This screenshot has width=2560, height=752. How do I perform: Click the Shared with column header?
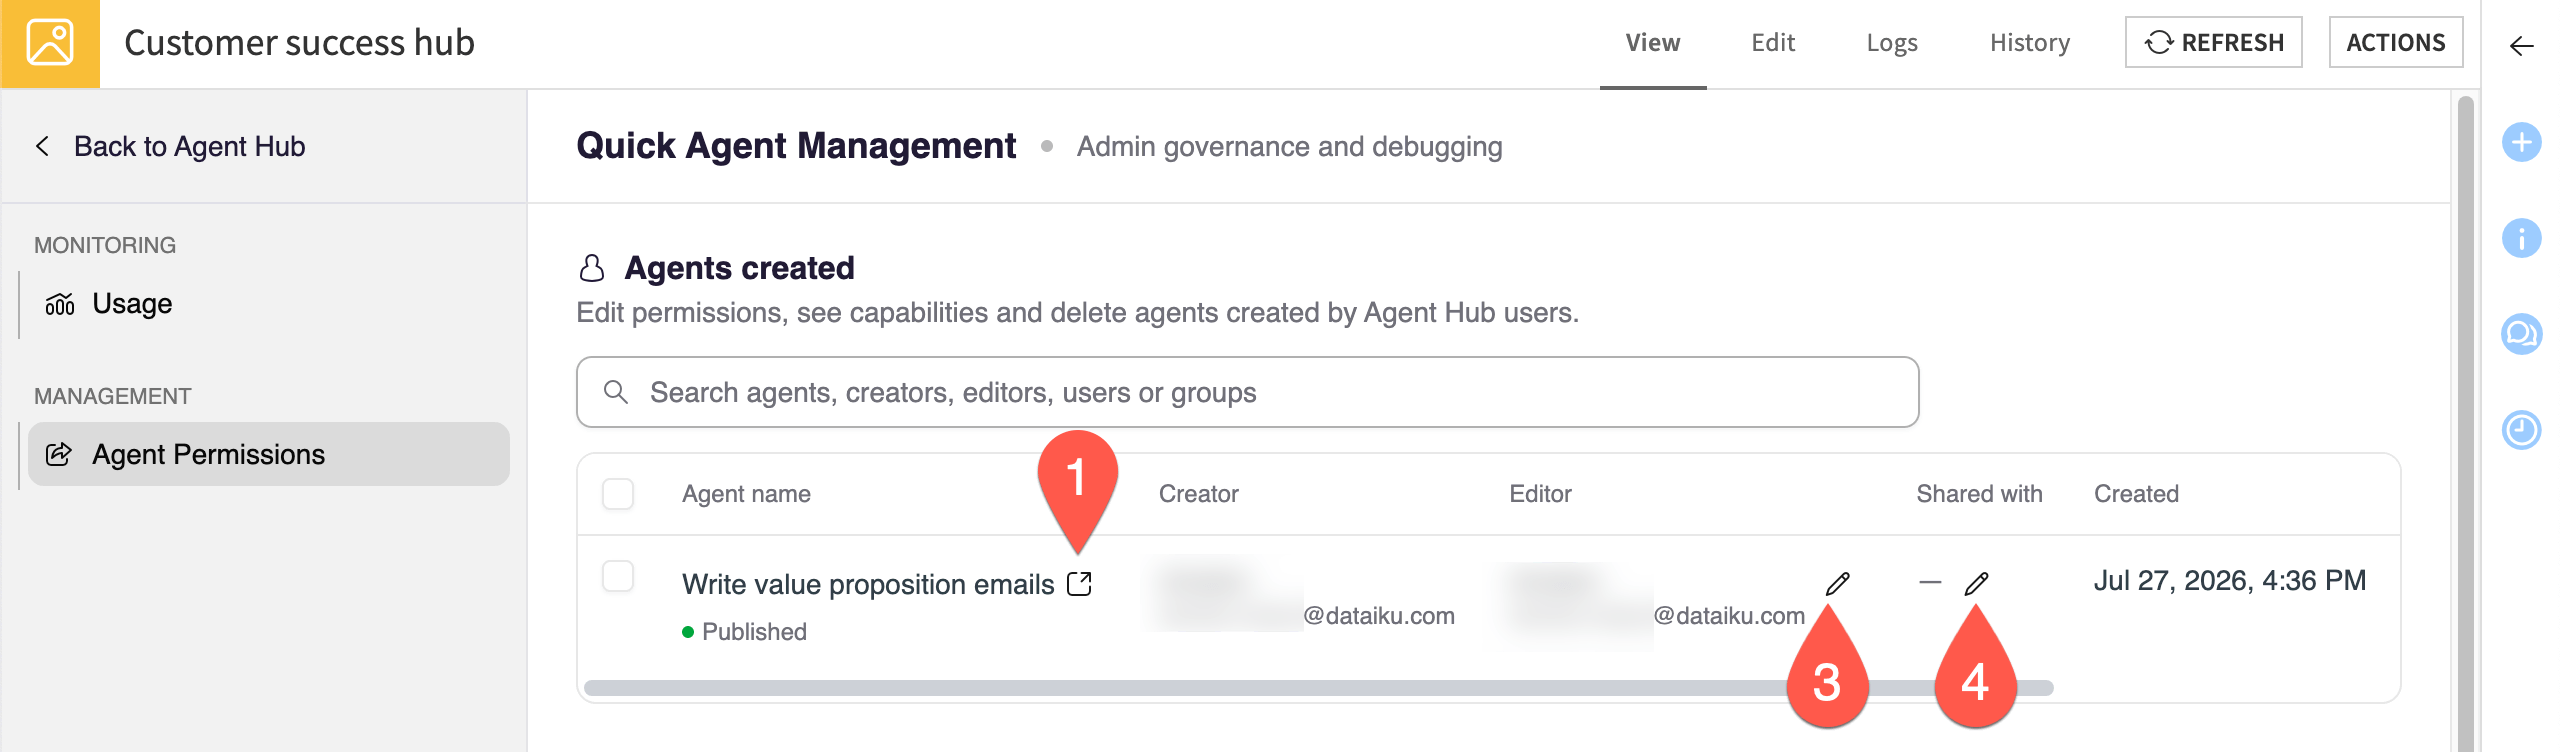tap(1979, 494)
